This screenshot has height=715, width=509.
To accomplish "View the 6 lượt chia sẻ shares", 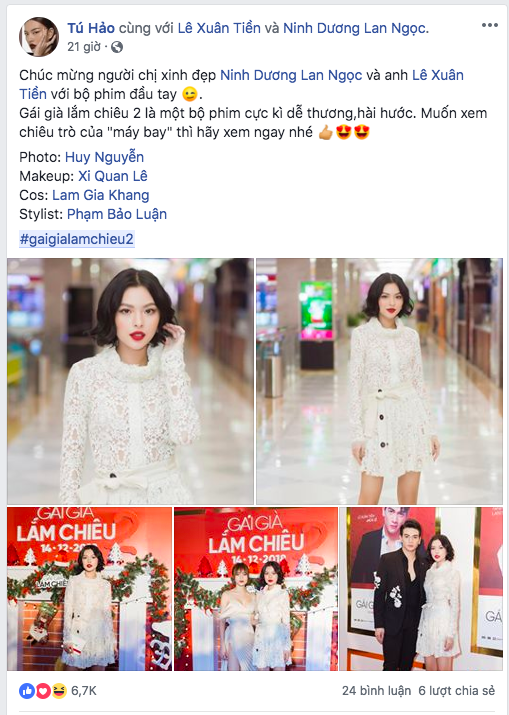I will coord(457,691).
